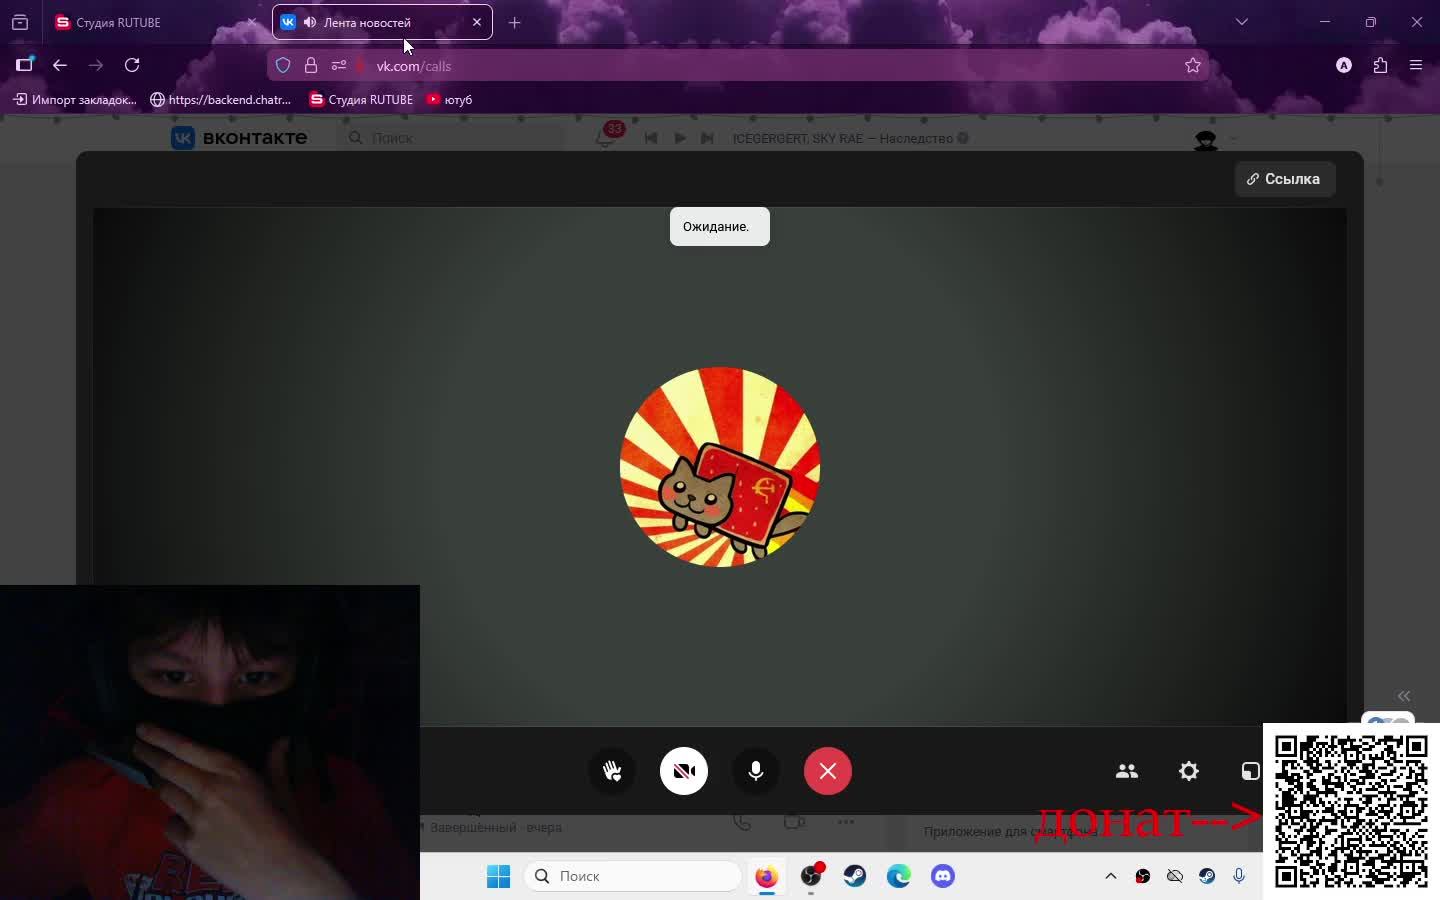Open Discord from the taskbar

[x=943, y=876]
